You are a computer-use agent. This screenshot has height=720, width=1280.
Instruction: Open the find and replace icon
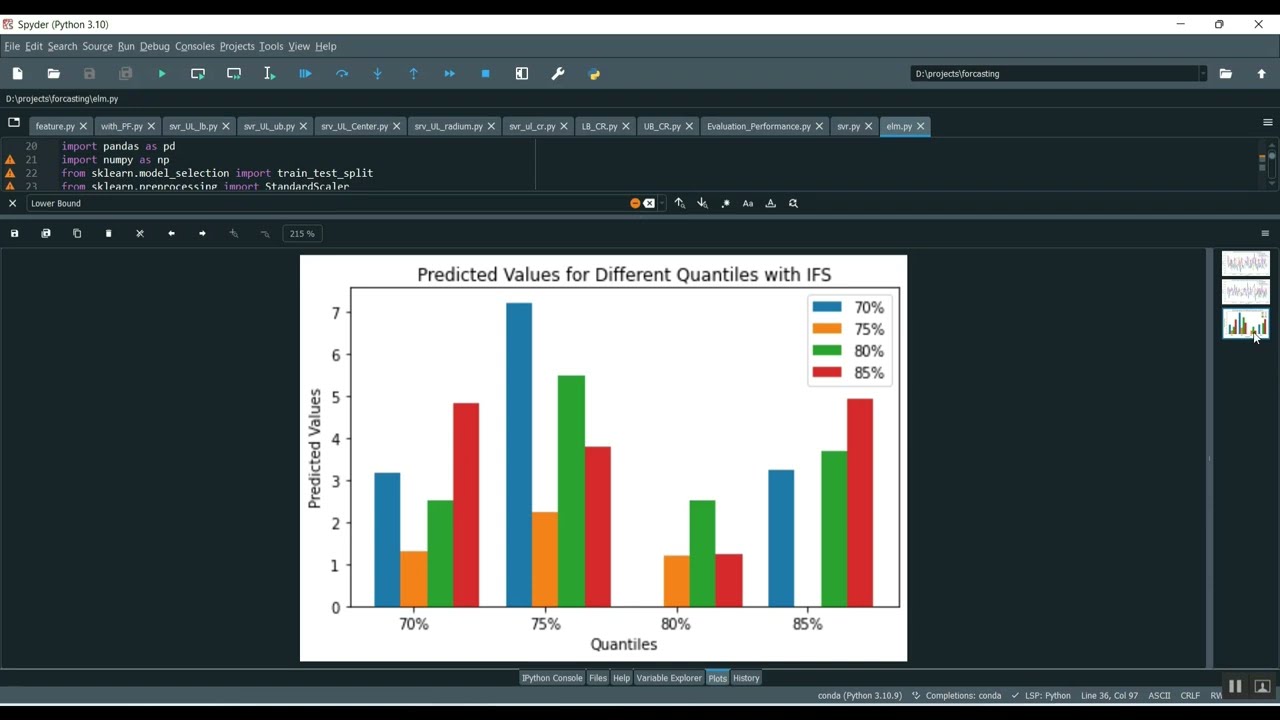[794, 203]
